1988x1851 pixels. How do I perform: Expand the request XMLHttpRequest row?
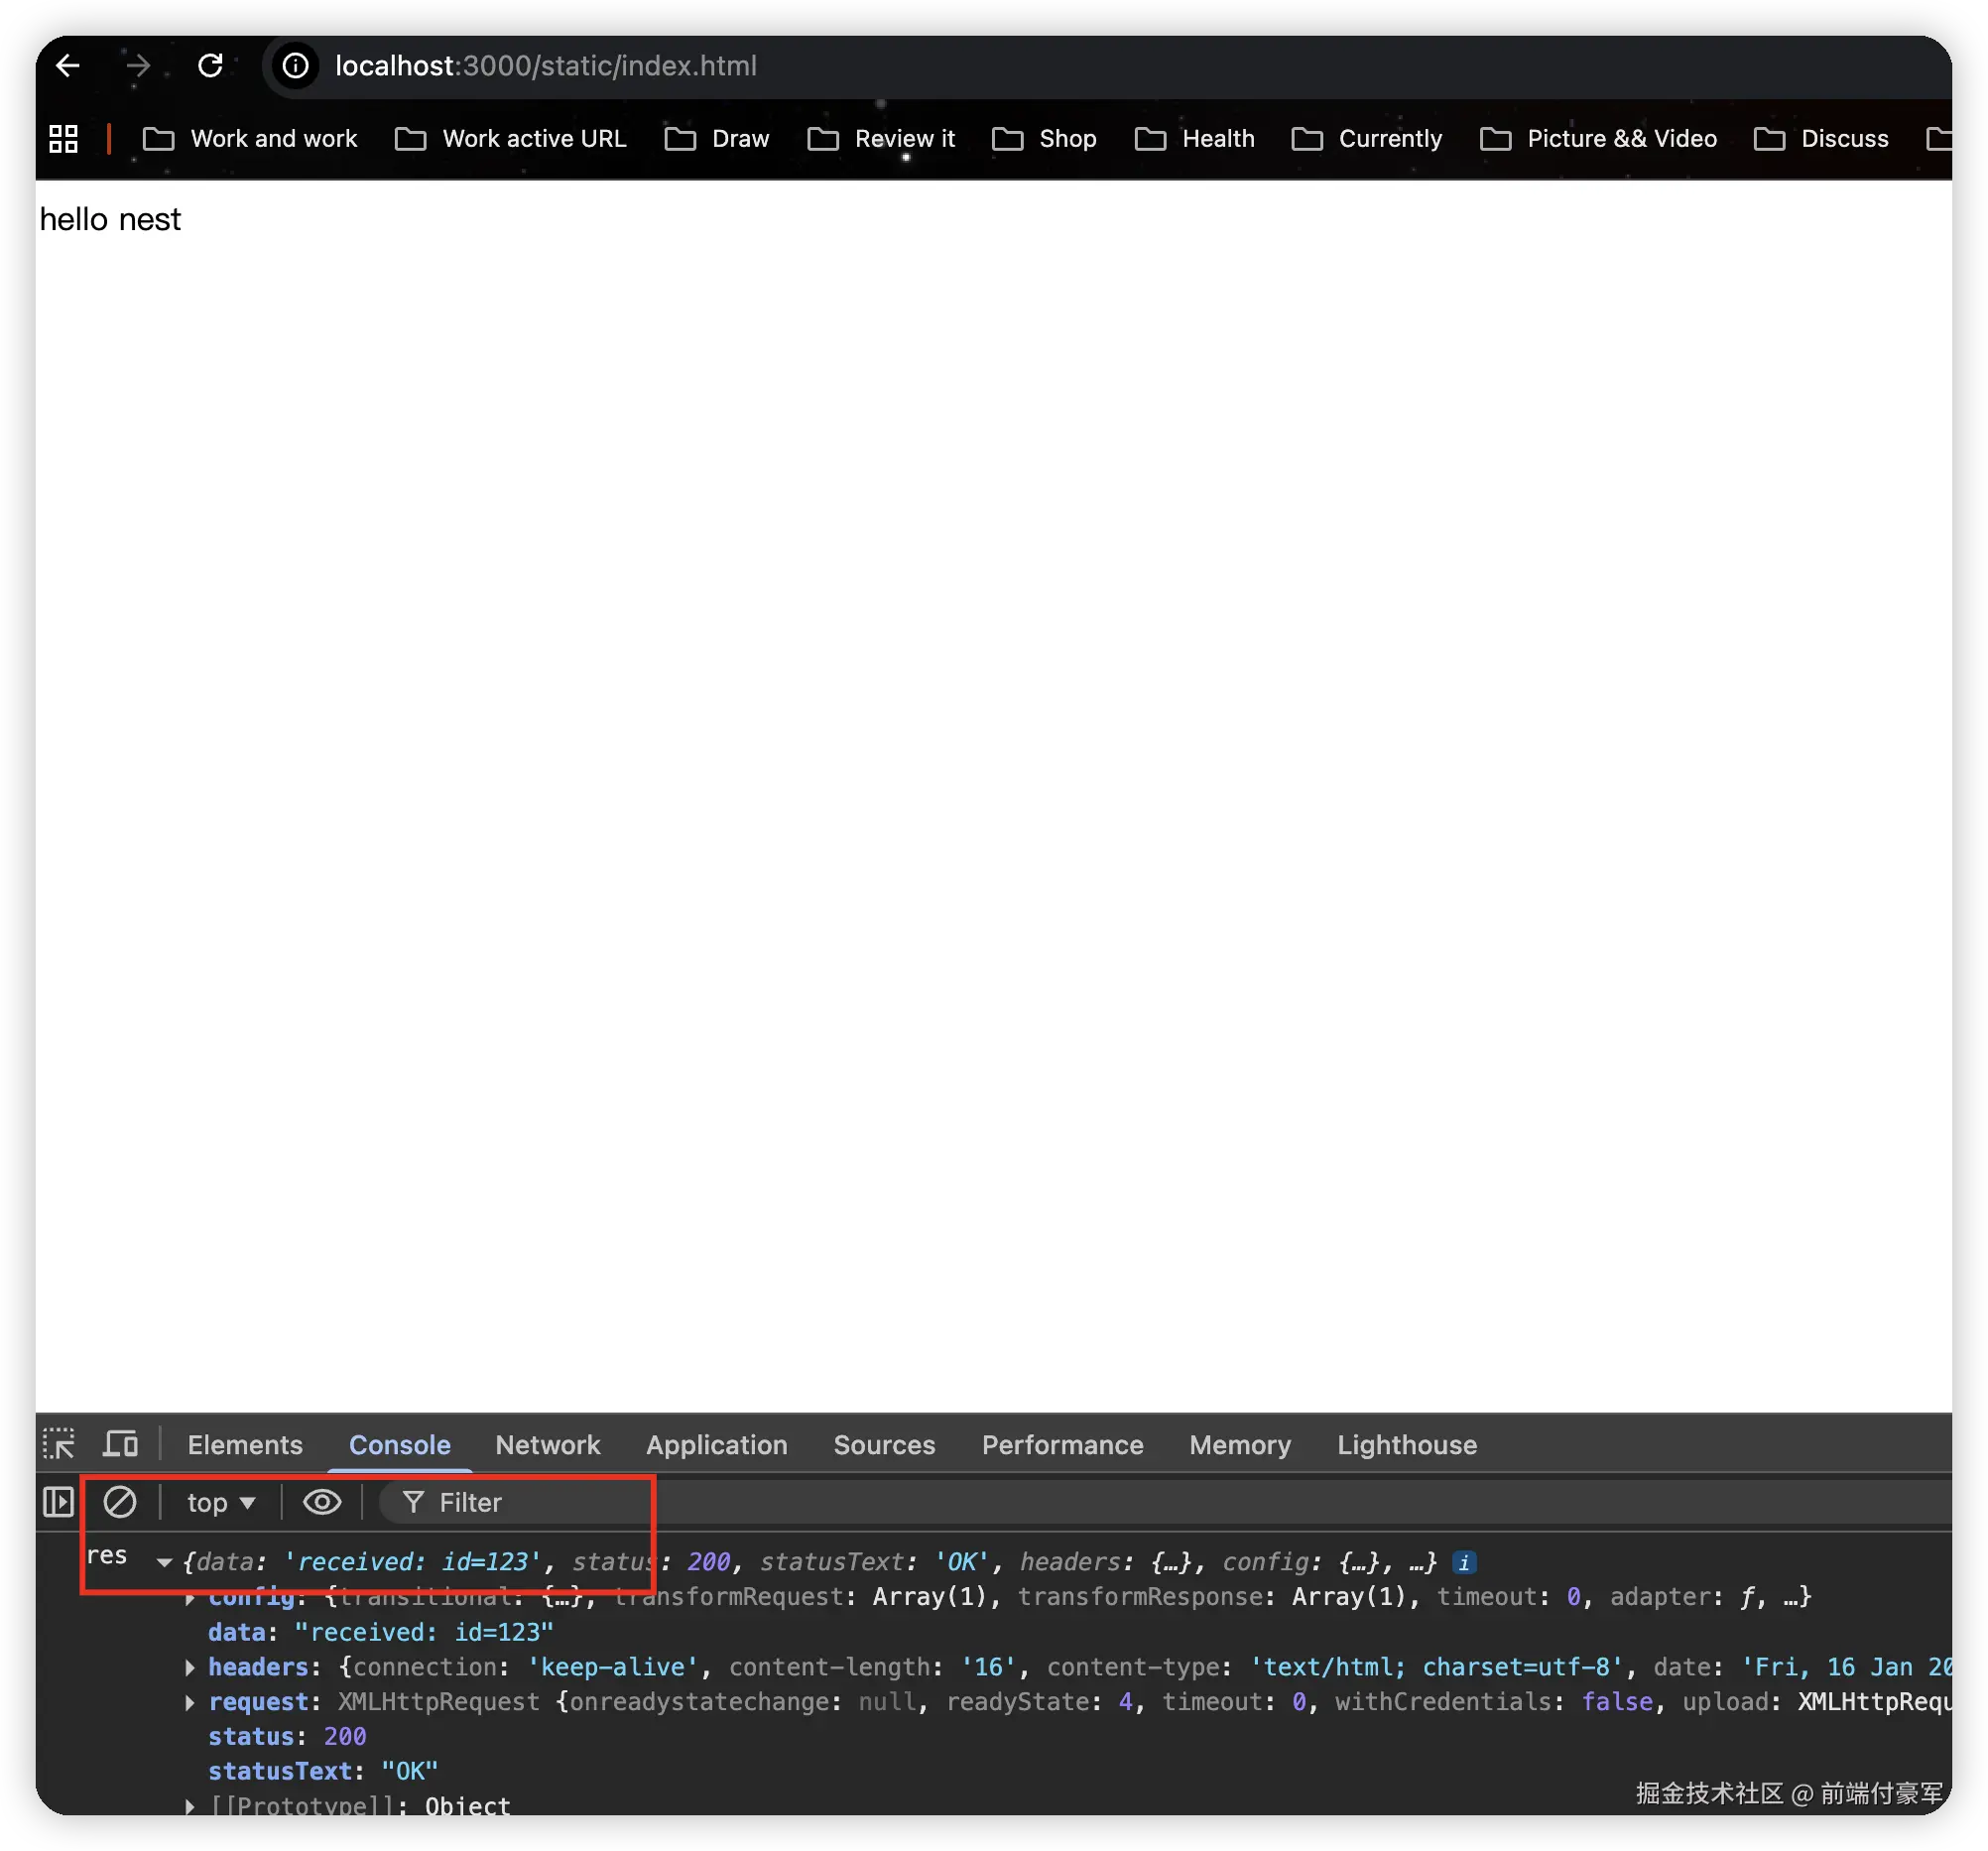[x=190, y=1702]
